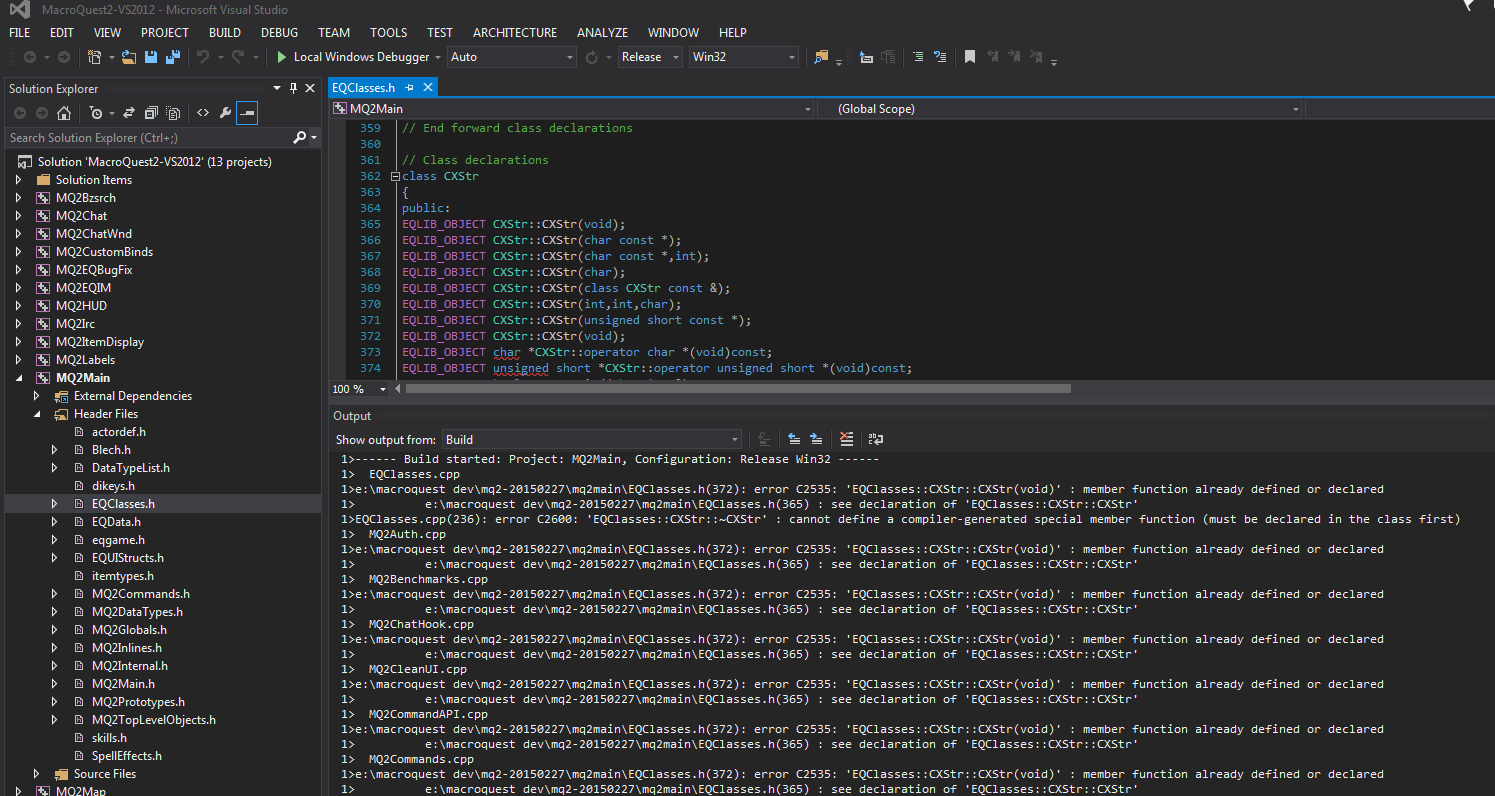This screenshot has height=796, width=1495.
Task: Click the search magnifier in Solution Explorer
Action: 299,138
